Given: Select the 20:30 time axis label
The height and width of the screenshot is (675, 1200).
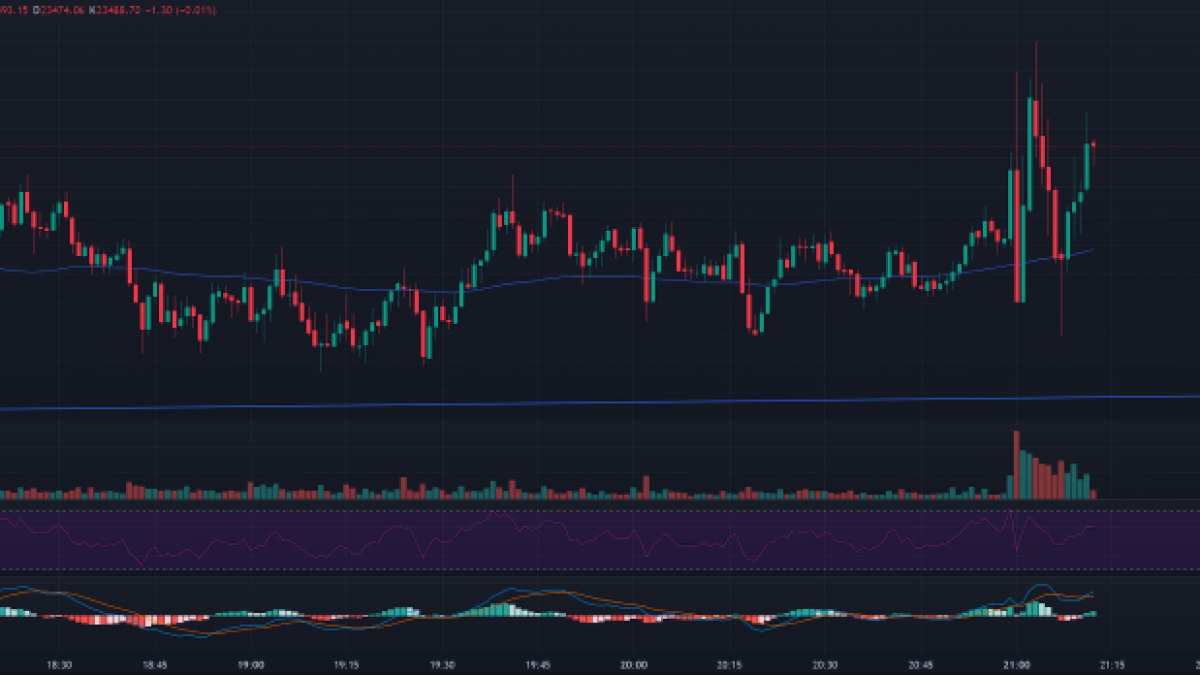Looking at the screenshot, I should pos(825,664).
